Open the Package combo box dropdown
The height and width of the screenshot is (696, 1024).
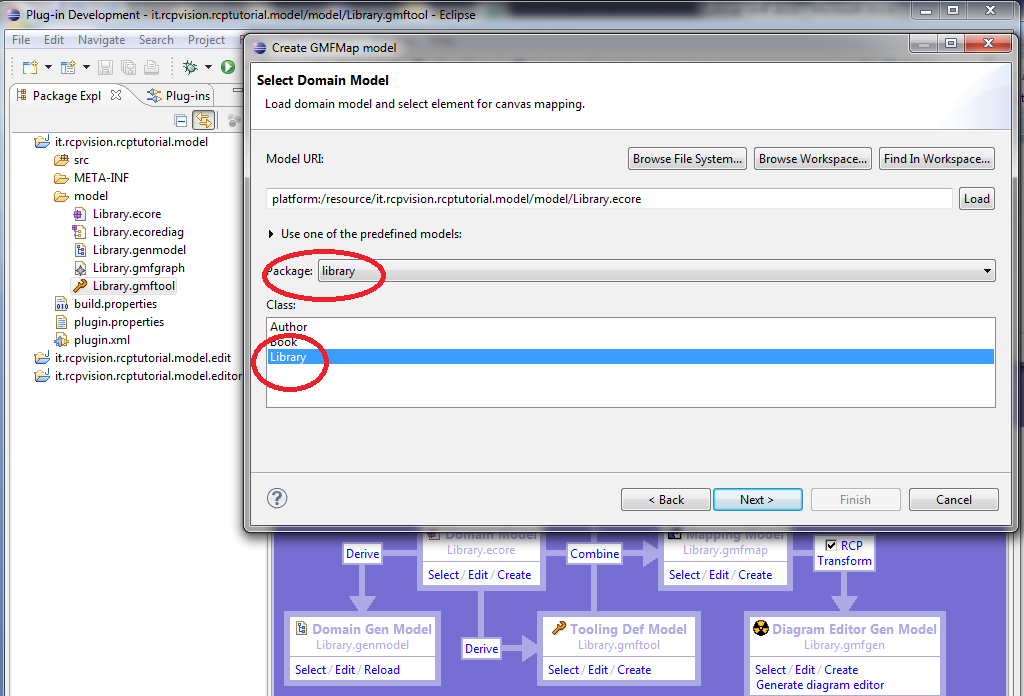[987, 271]
